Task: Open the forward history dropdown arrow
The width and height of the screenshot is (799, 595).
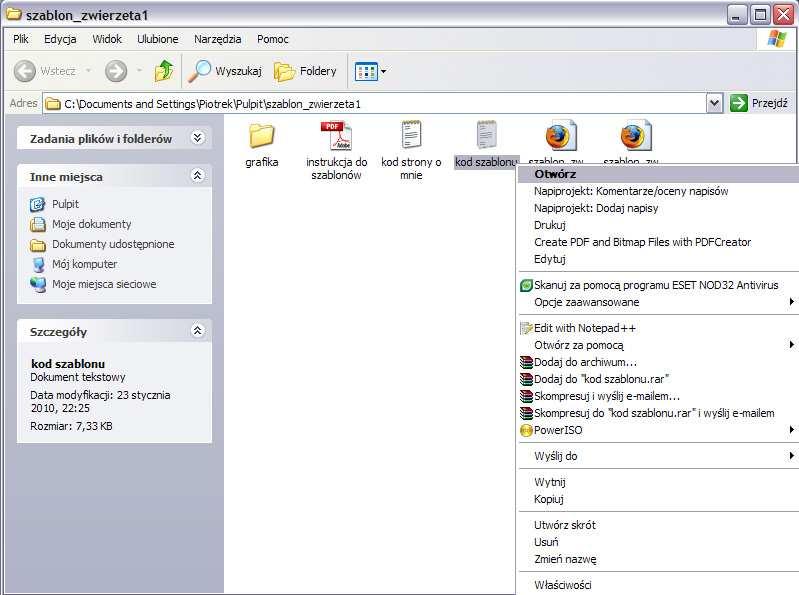Action: (x=139, y=70)
